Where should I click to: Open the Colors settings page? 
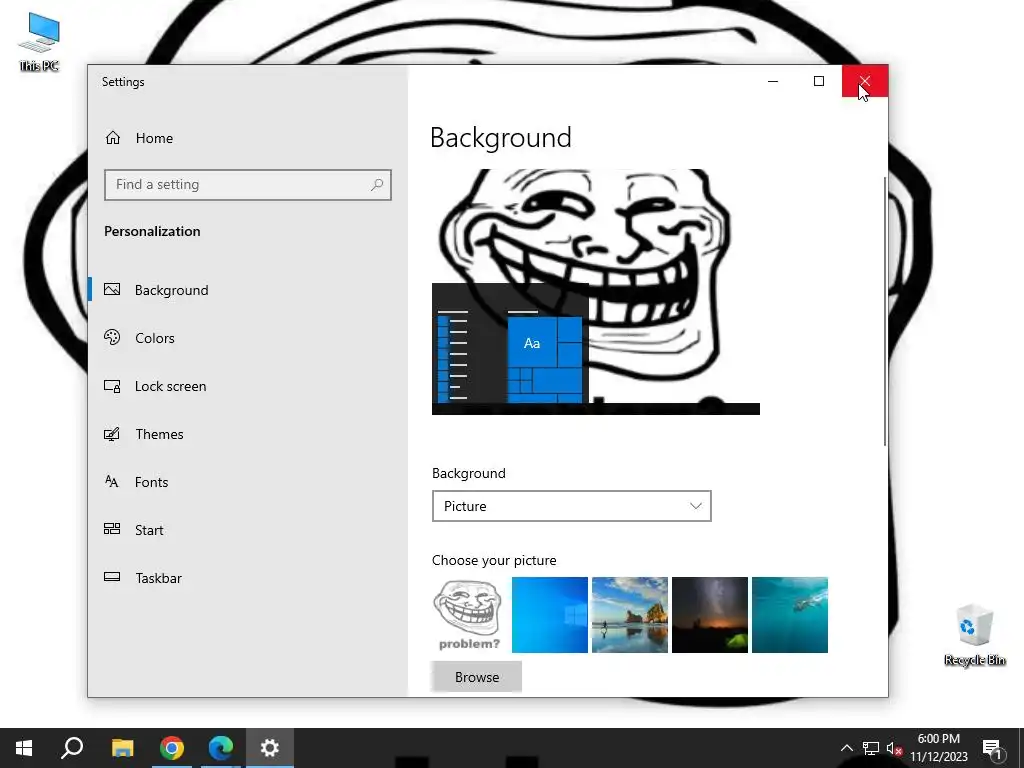pos(155,338)
